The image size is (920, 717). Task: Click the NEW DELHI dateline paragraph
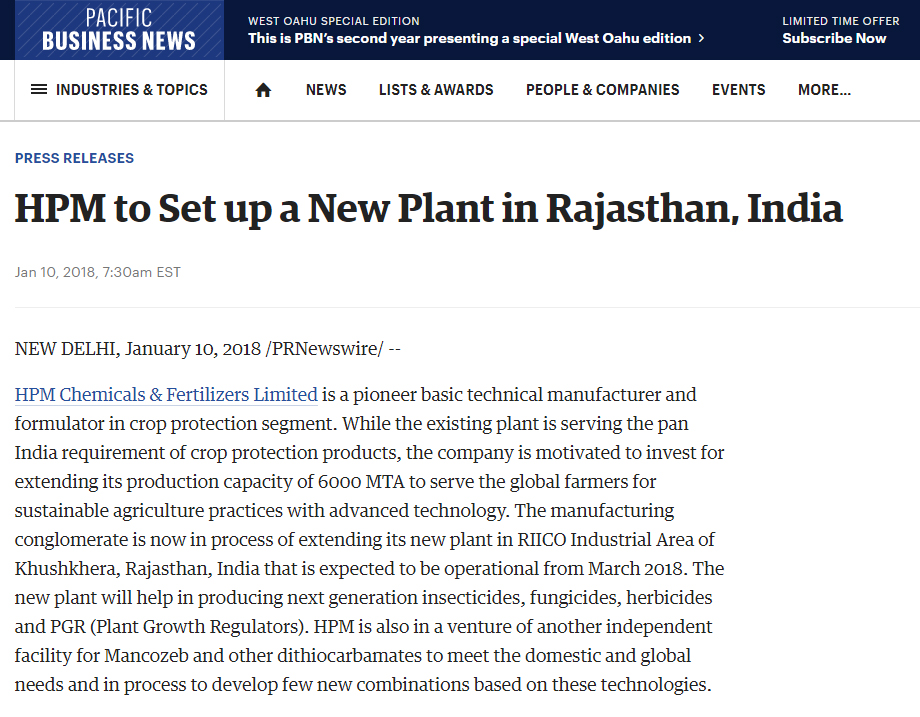pos(208,349)
